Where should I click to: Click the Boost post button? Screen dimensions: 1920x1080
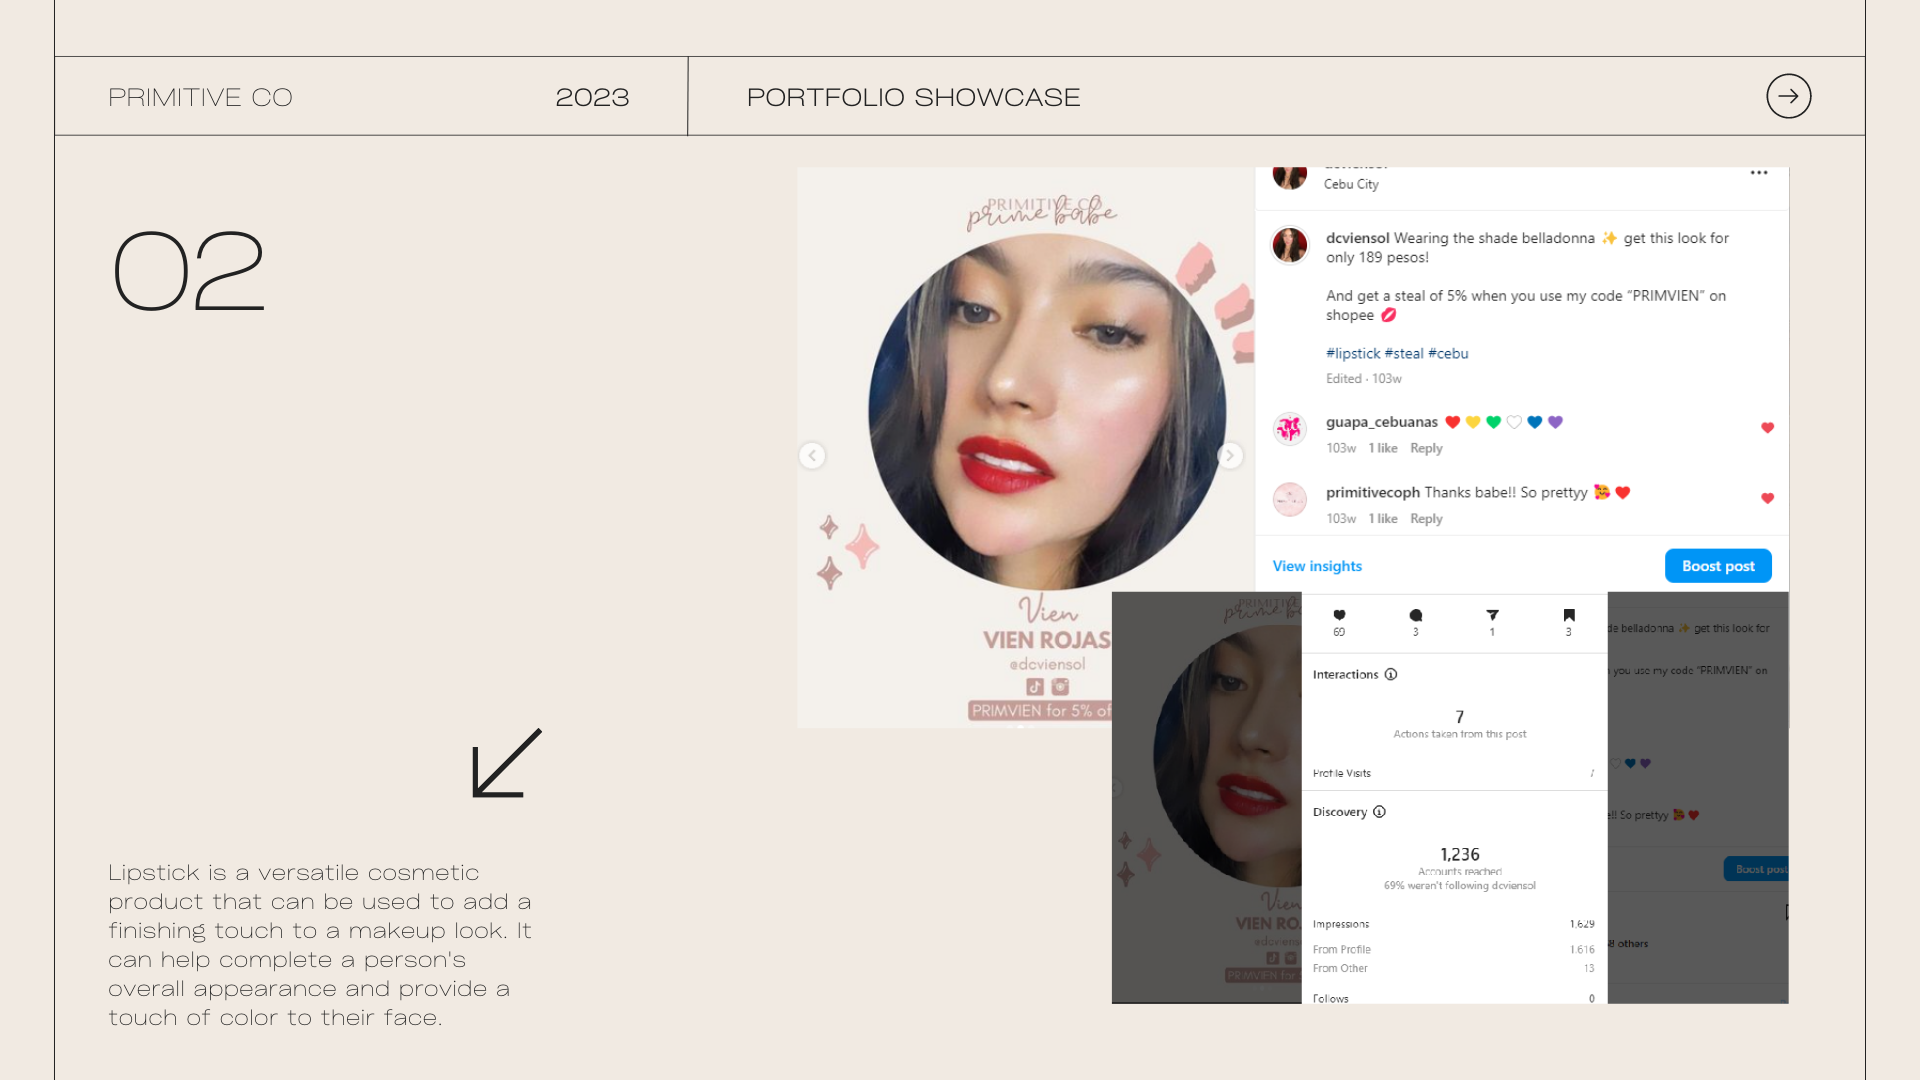point(1717,566)
